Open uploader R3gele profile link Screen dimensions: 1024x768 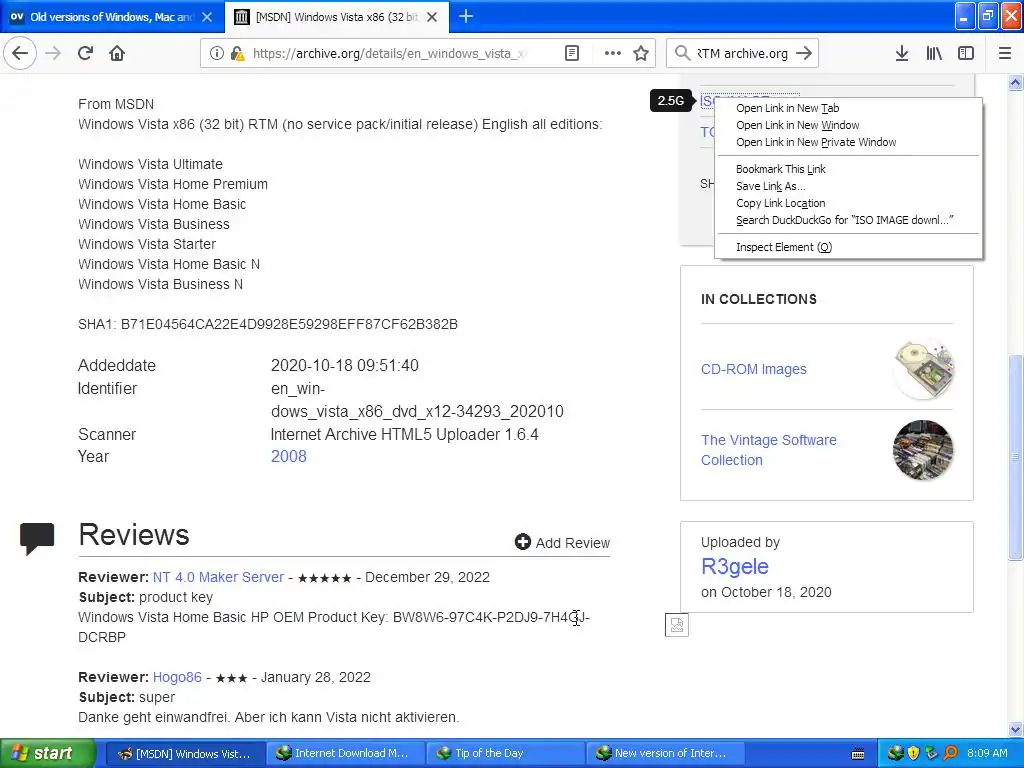pyautogui.click(x=734, y=566)
